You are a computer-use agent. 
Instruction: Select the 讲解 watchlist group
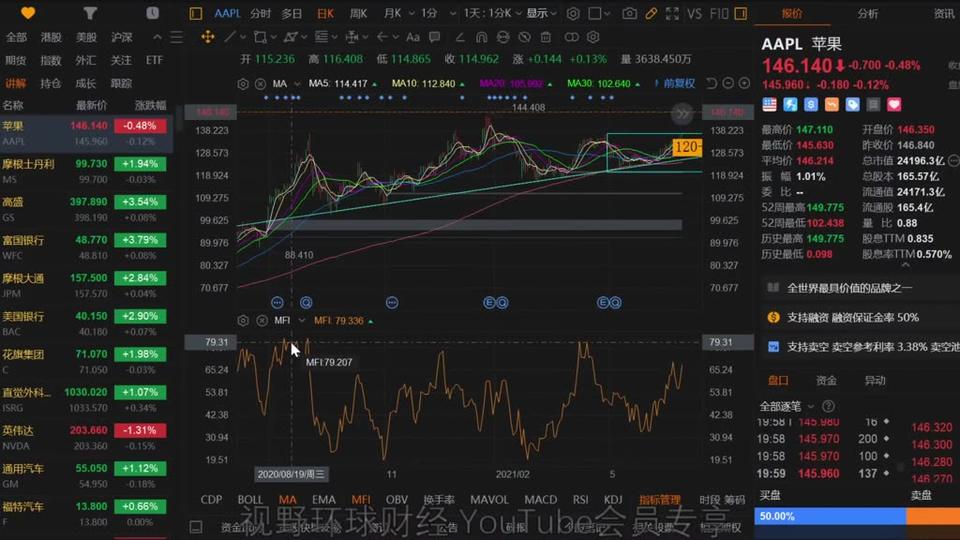click(16, 83)
